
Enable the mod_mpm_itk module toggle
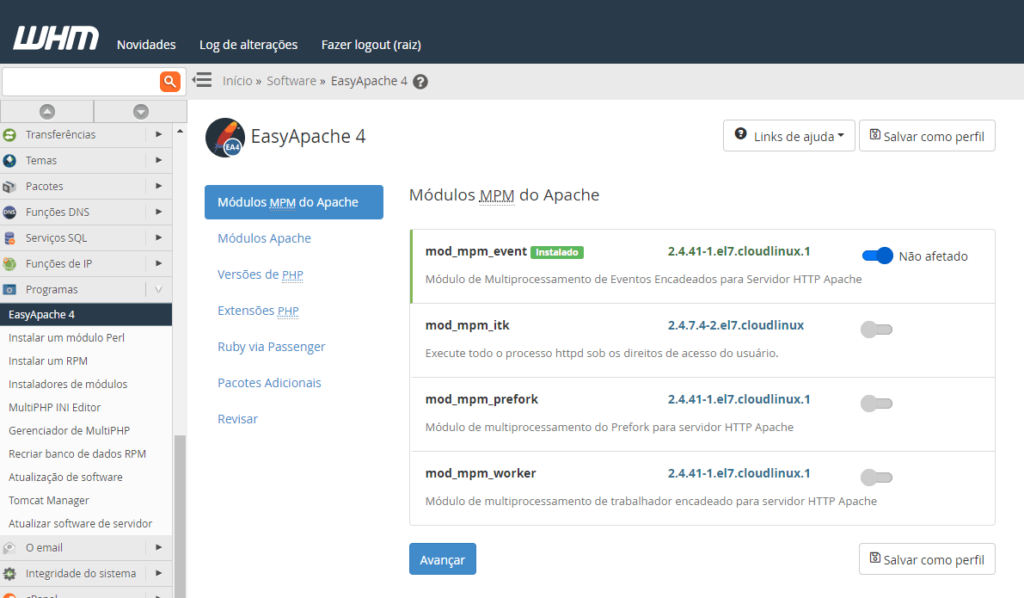(x=876, y=329)
